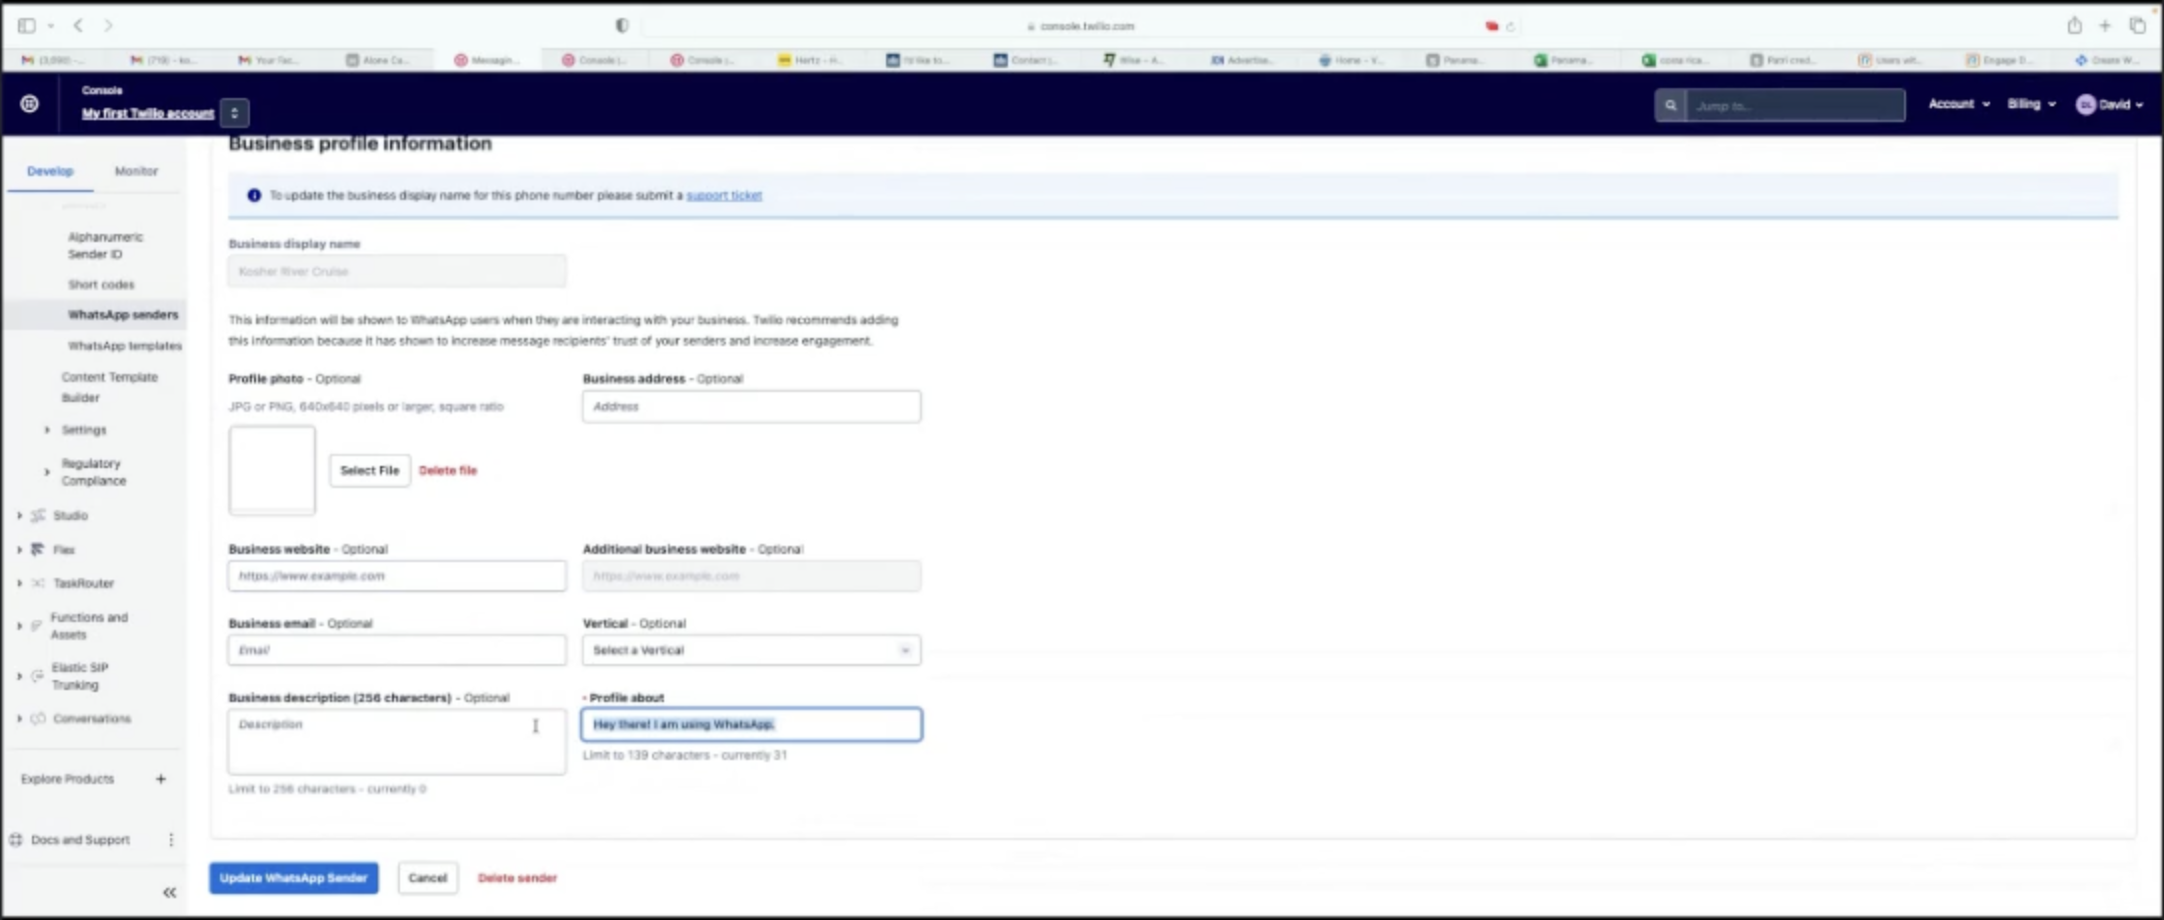Viewport: 2164px width, 920px height.
Task: Click the Delete file link
Action: point(447,470)
